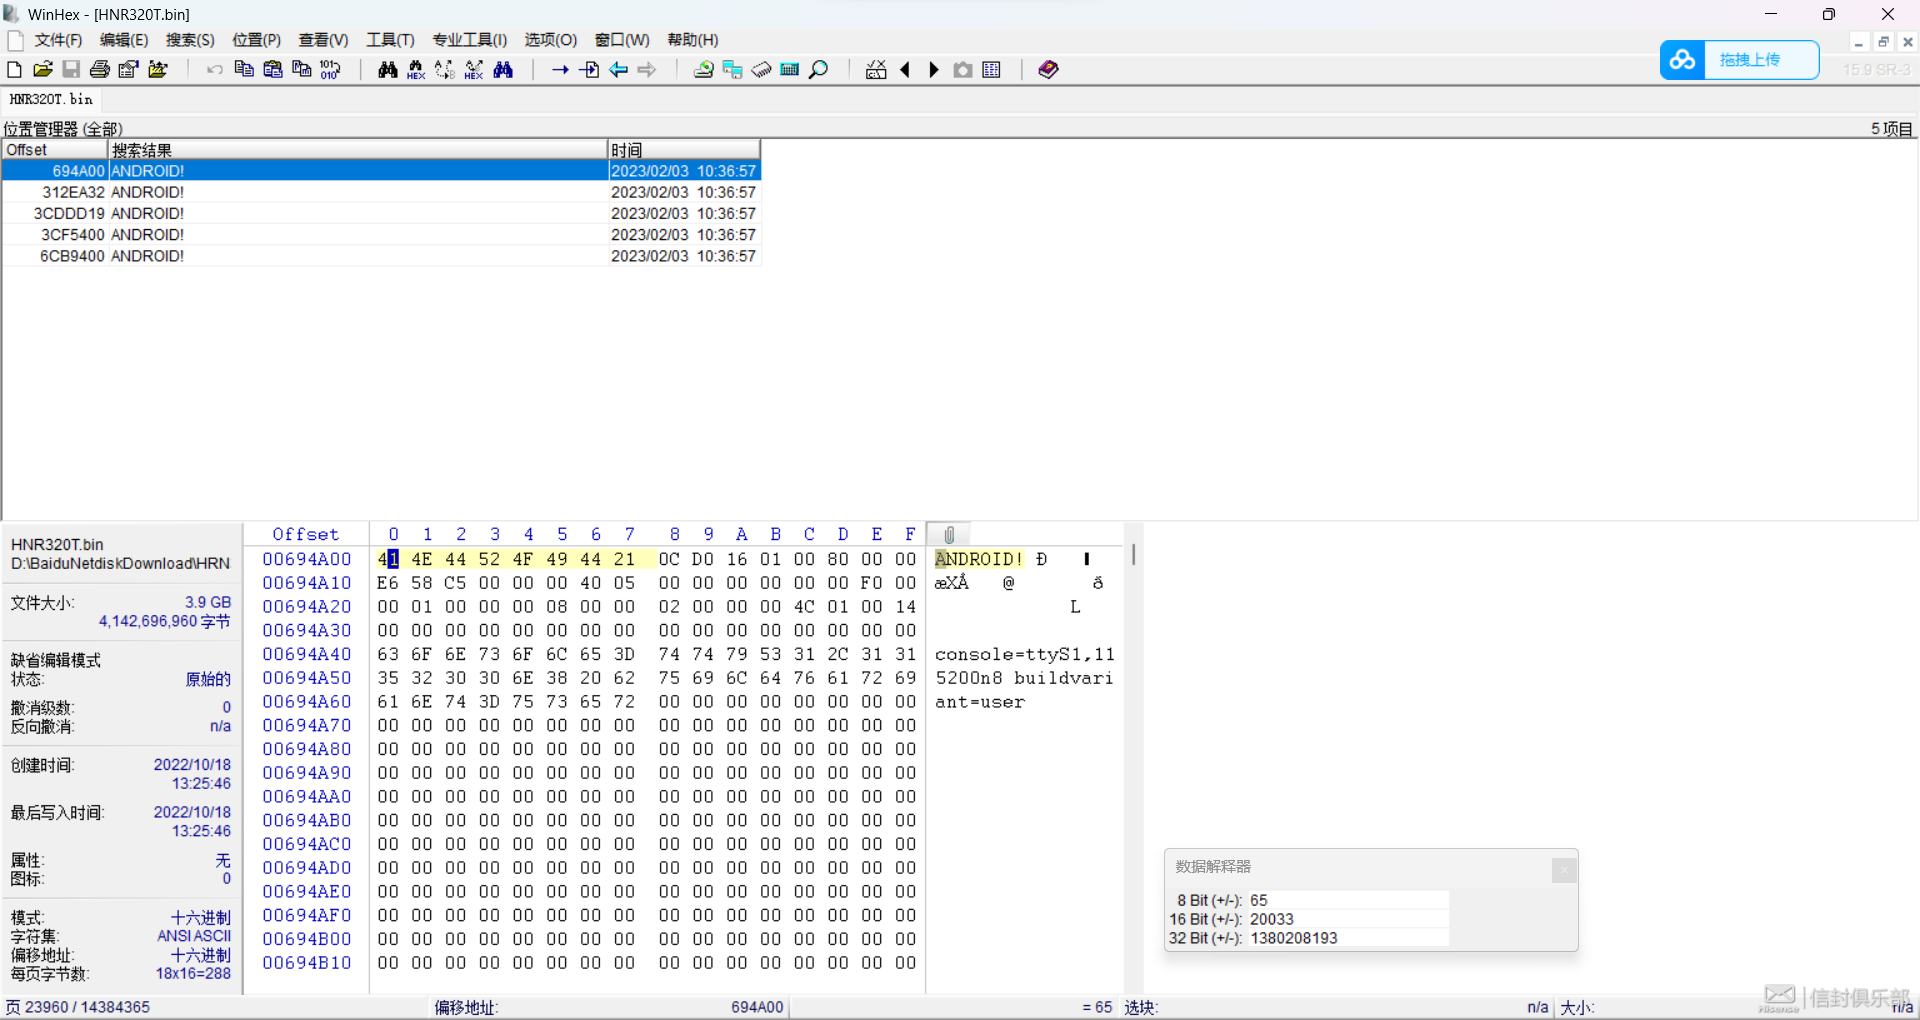Open a file with the folder icon
This screenshot has width=1920, height=1020.
coord(42,70)
